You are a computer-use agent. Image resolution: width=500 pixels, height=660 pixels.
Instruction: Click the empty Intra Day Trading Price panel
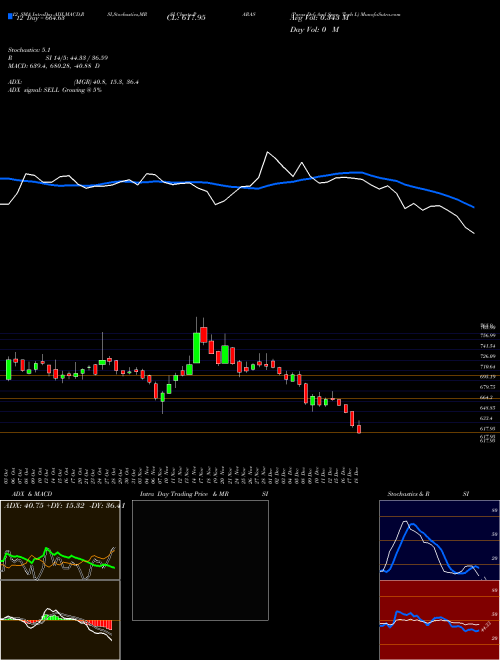click(x=200, y=560)
